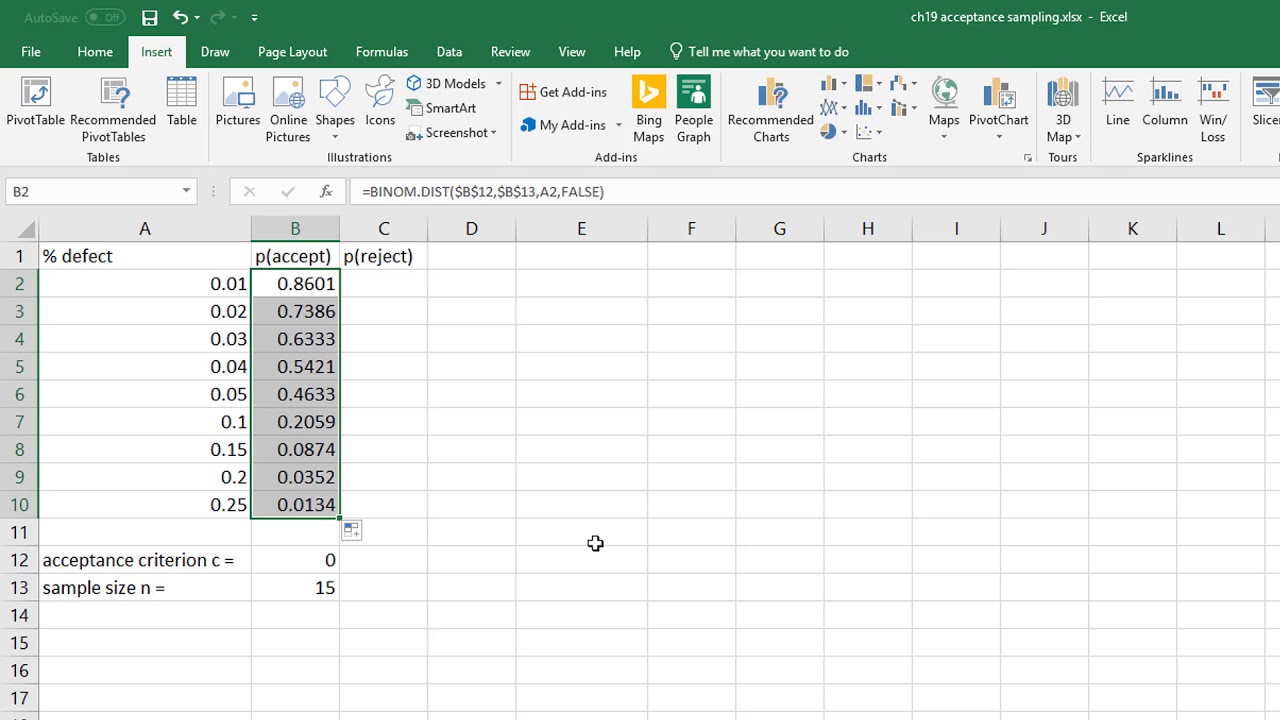Toggle AutoSave switch
The width and height of the screenshot is (1280, 720).
(104, 17)
